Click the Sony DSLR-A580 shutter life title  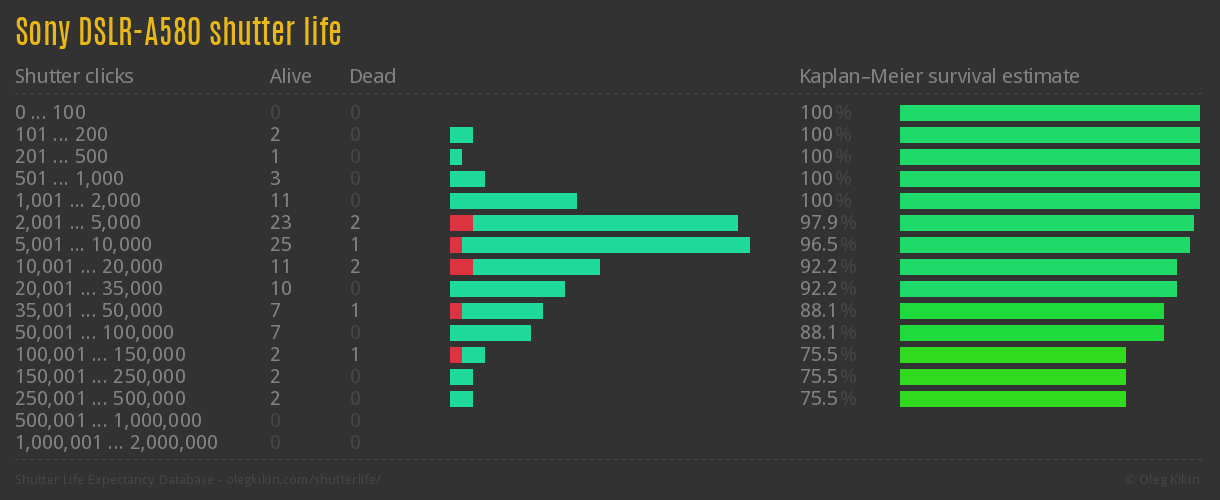[178, 32]
